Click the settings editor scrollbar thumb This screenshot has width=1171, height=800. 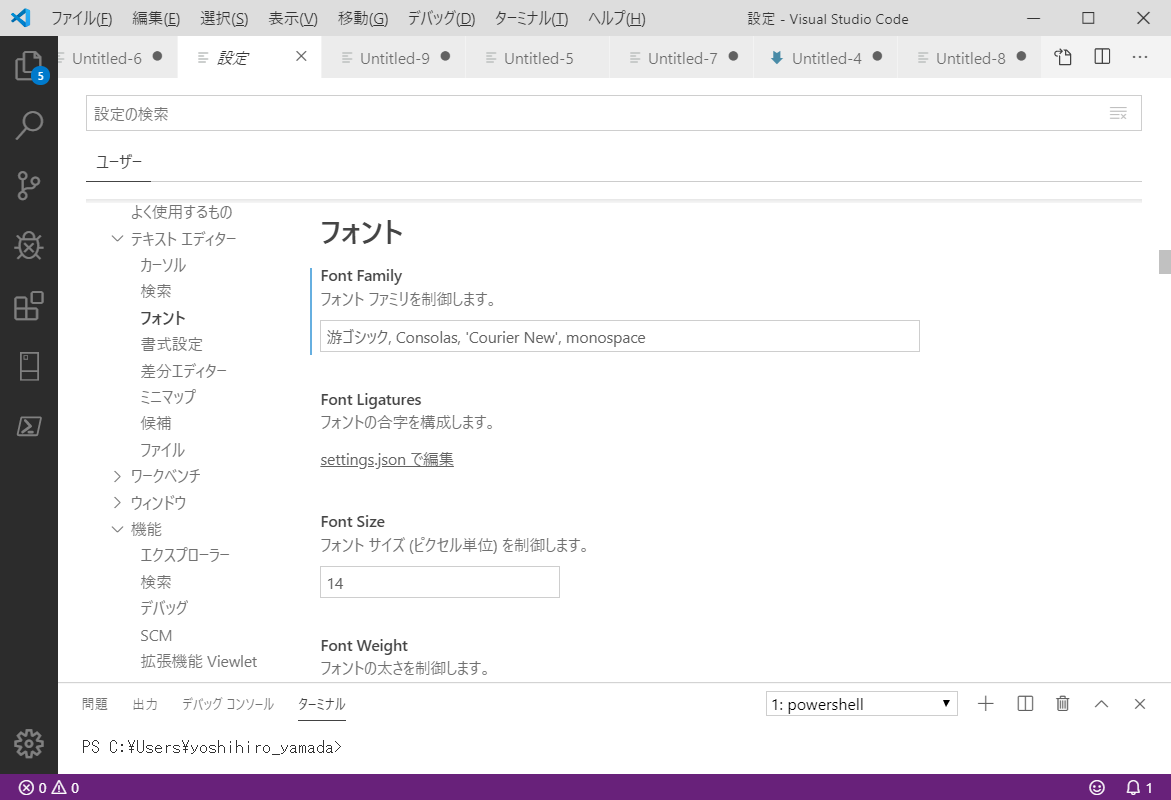(1164, 261)
